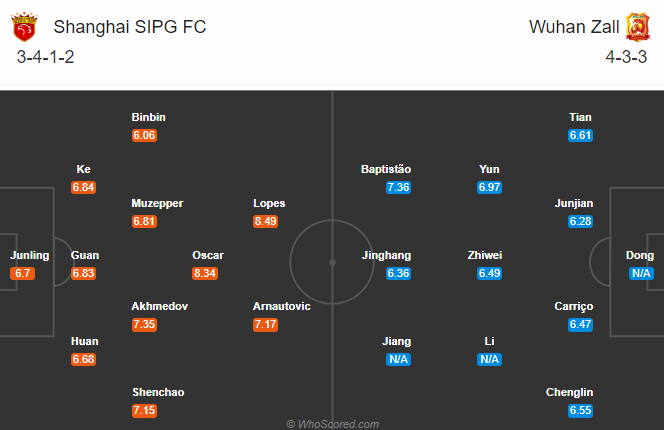Image resolution: width=664 pixels, height=430 pixels.
Task: Click the Shanghai SIPG FC crest logo
Action: click(x=24, y=27)
